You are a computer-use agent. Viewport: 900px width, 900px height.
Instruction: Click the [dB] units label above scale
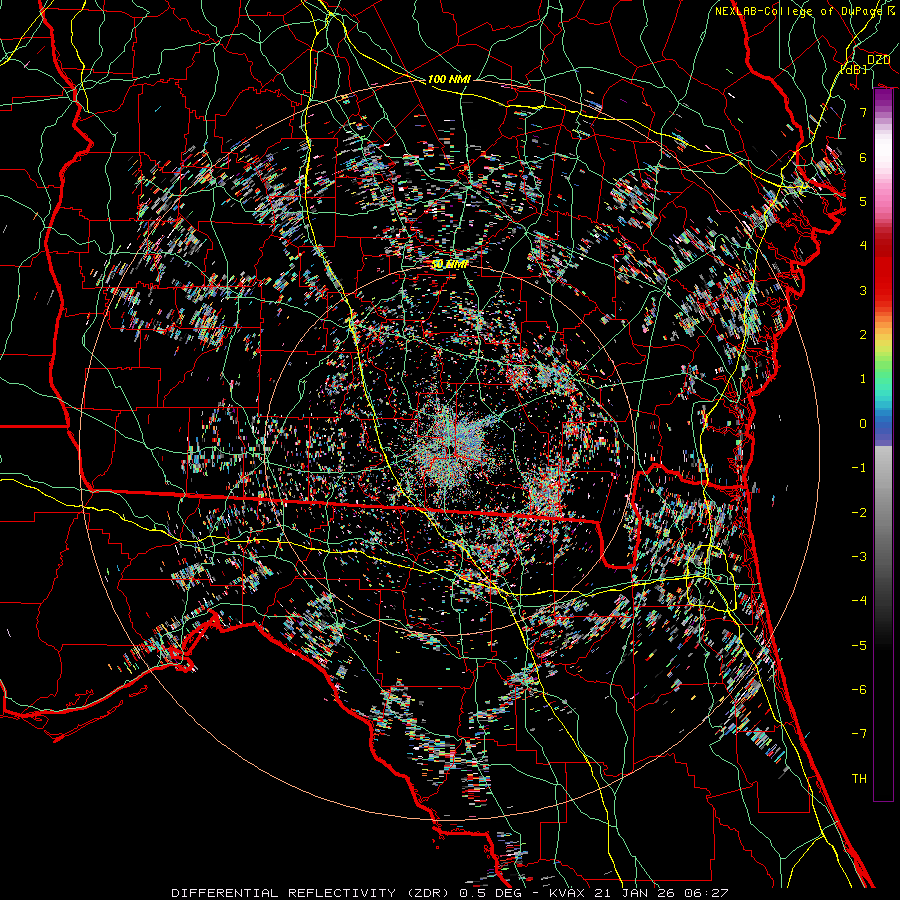point(853,69)
